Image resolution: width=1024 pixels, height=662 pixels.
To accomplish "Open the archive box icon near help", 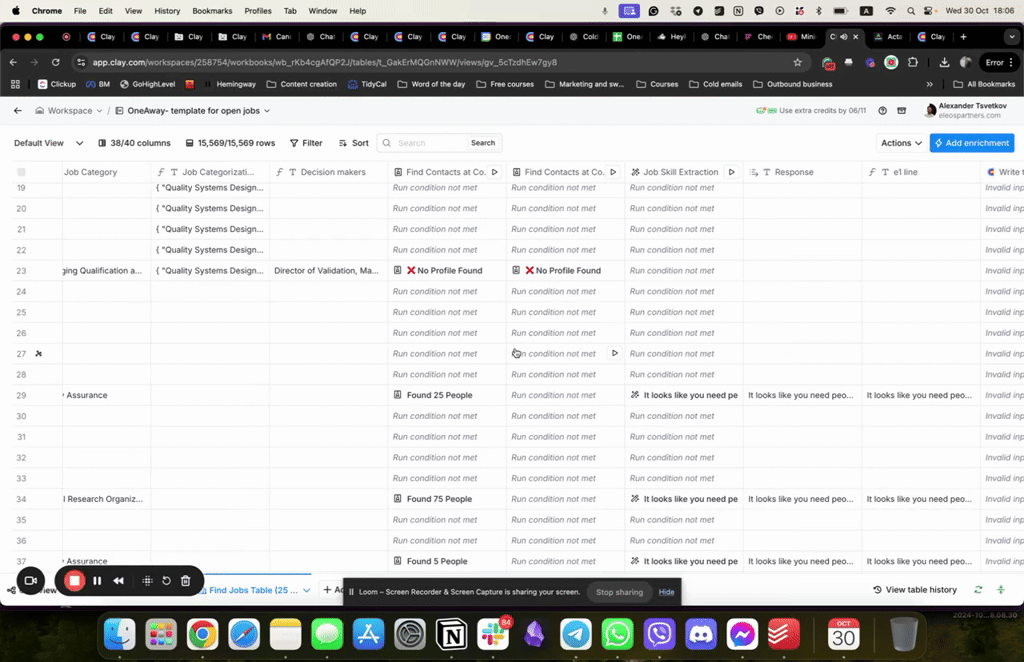I will [x=902, y=111].
